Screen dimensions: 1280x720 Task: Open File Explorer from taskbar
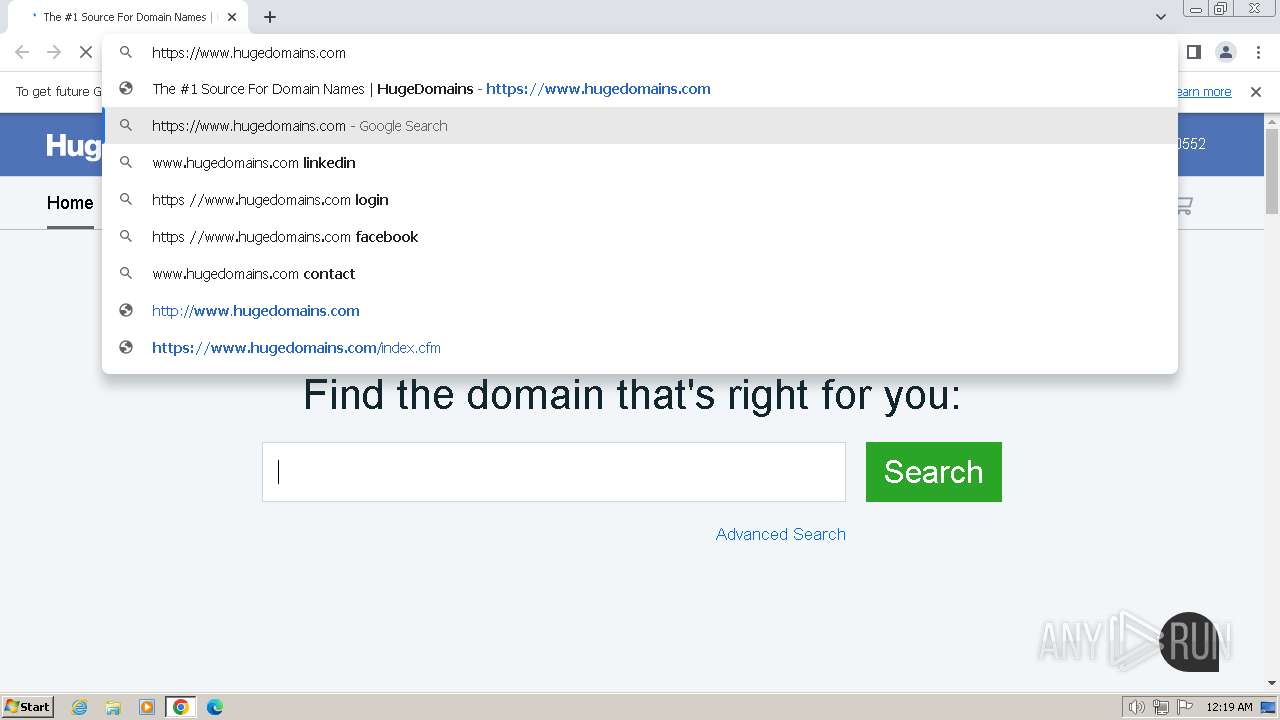click(x=113, y=707)
